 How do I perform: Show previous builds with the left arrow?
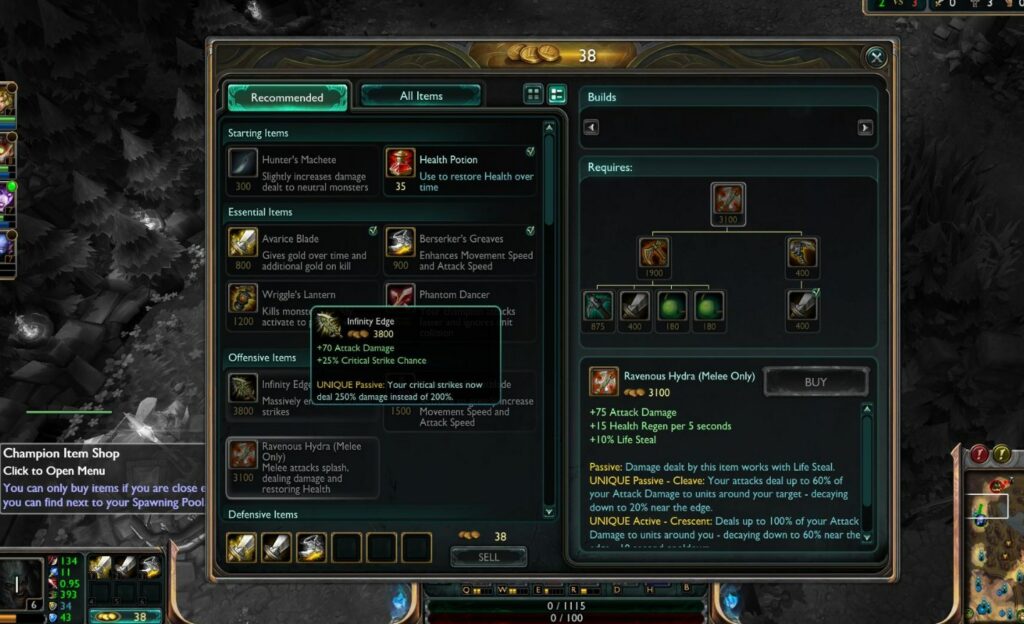pos(591,127)
